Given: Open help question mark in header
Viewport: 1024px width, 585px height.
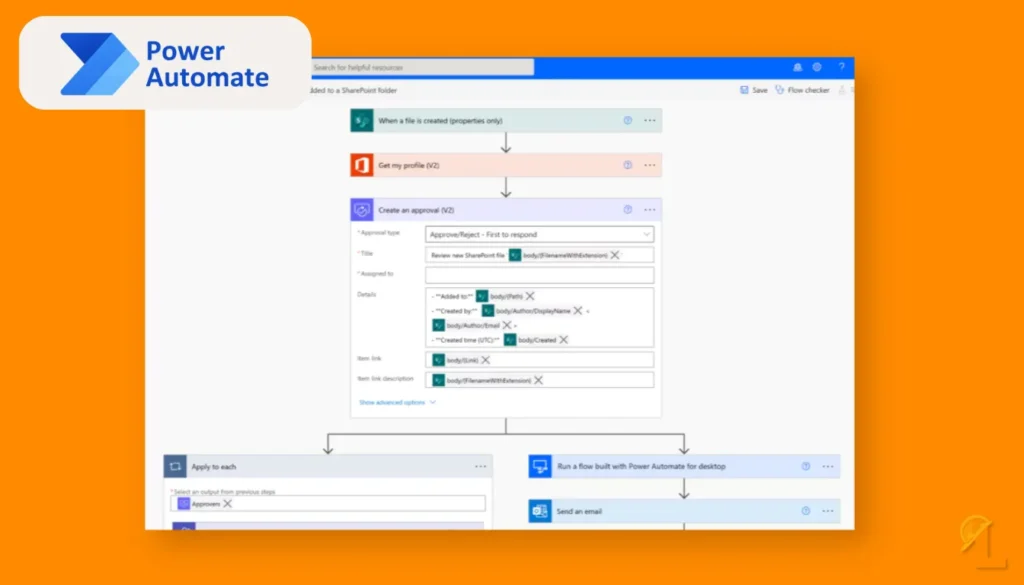Looking at the screenshot, I should (842, 67).
